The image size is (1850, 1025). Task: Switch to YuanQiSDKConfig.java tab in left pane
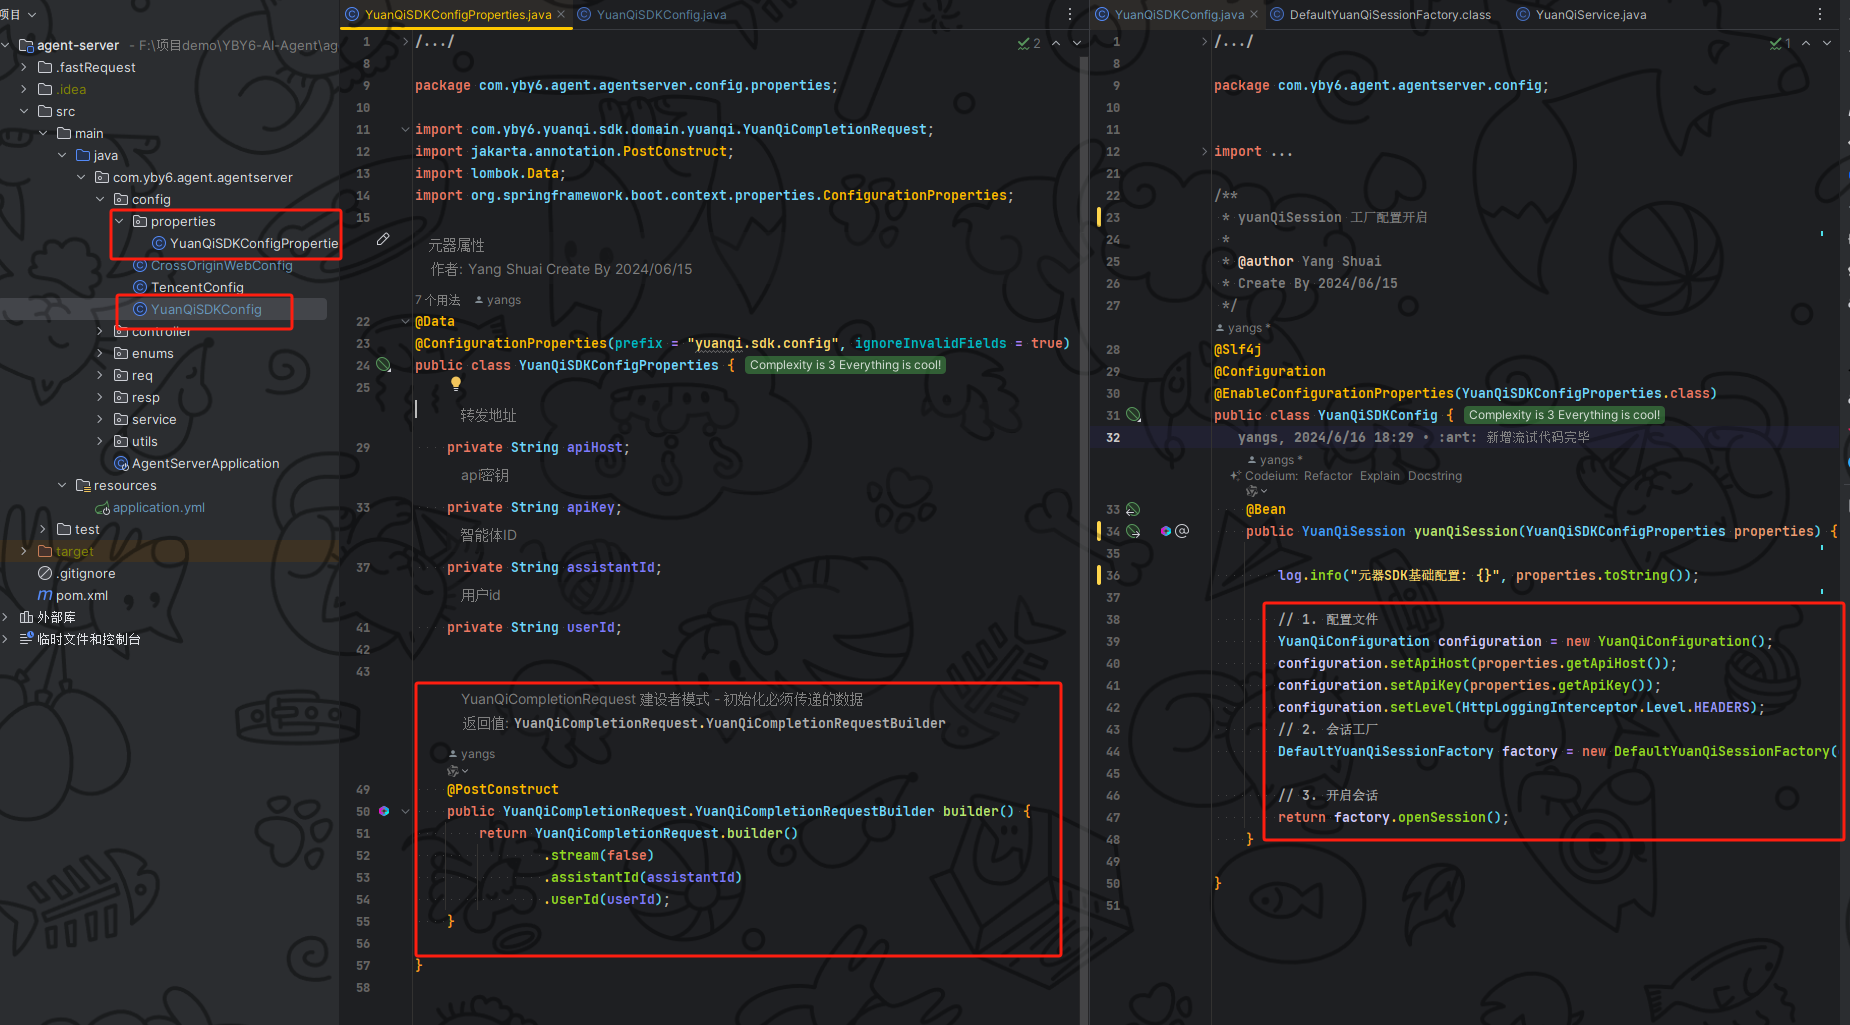pos(652,14)
